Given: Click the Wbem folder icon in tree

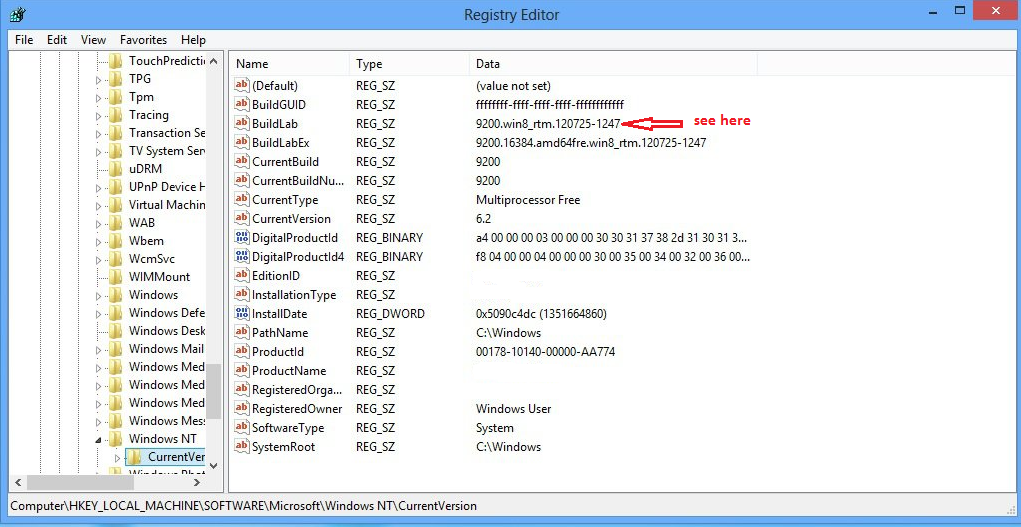Looking at the screenshot, I should (115, 241).
